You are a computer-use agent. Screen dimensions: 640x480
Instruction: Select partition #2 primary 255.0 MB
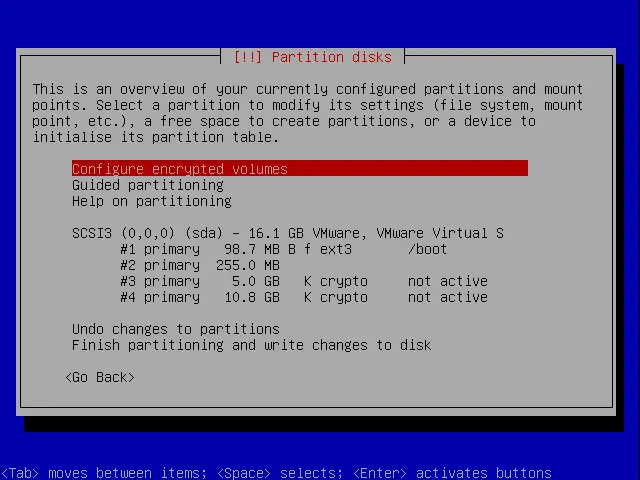point(200,265)
